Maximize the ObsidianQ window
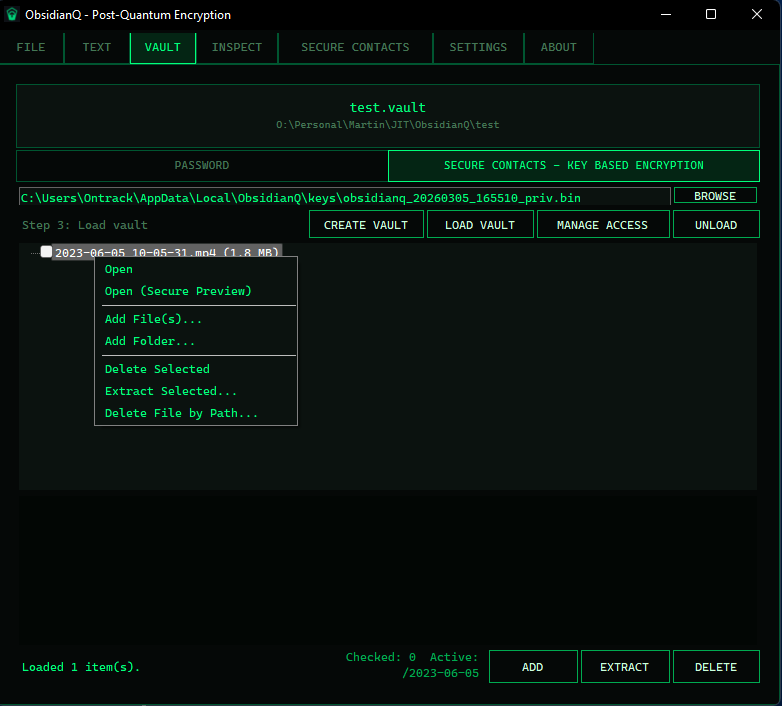This screenshot has height=706, width=782. tap(711, 14)
